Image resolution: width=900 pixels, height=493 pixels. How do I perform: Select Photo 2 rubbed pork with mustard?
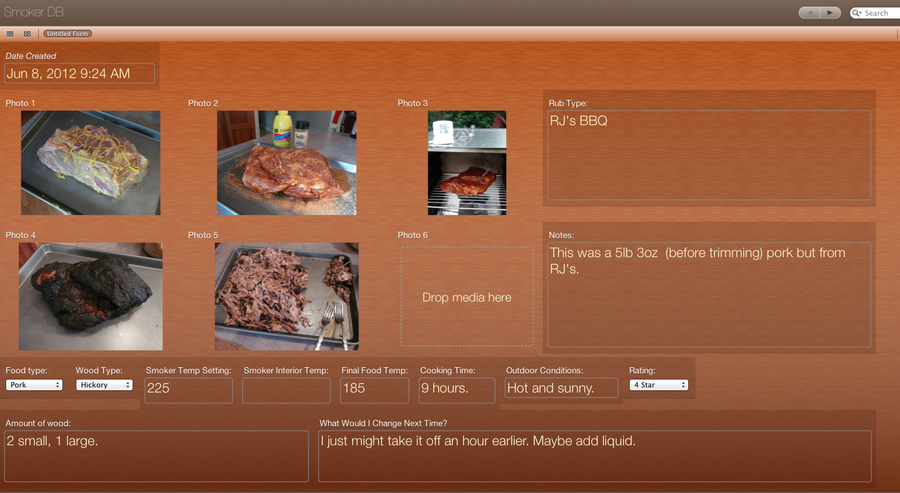286,163
